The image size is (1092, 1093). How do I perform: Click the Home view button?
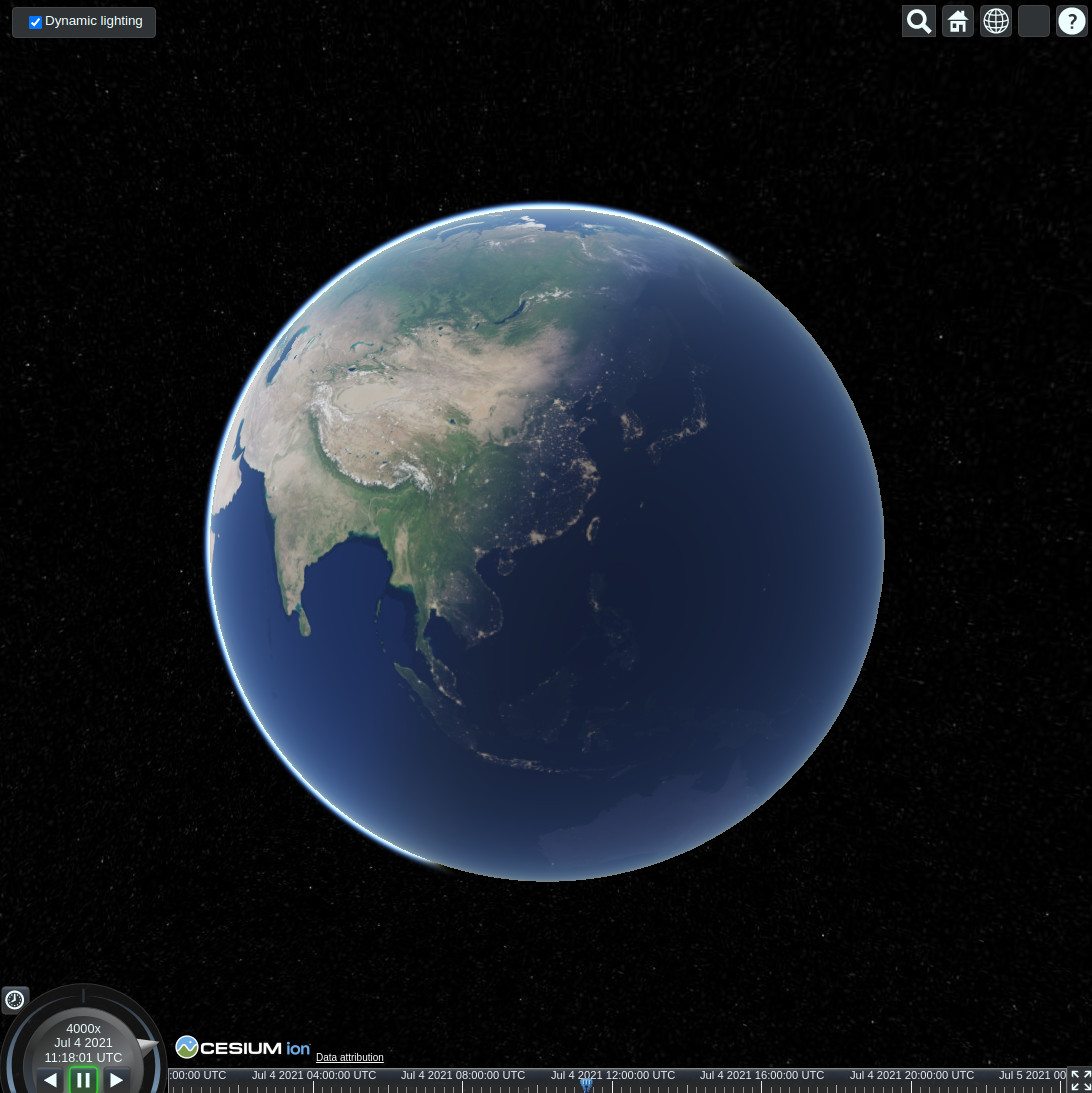pos(958,21)
